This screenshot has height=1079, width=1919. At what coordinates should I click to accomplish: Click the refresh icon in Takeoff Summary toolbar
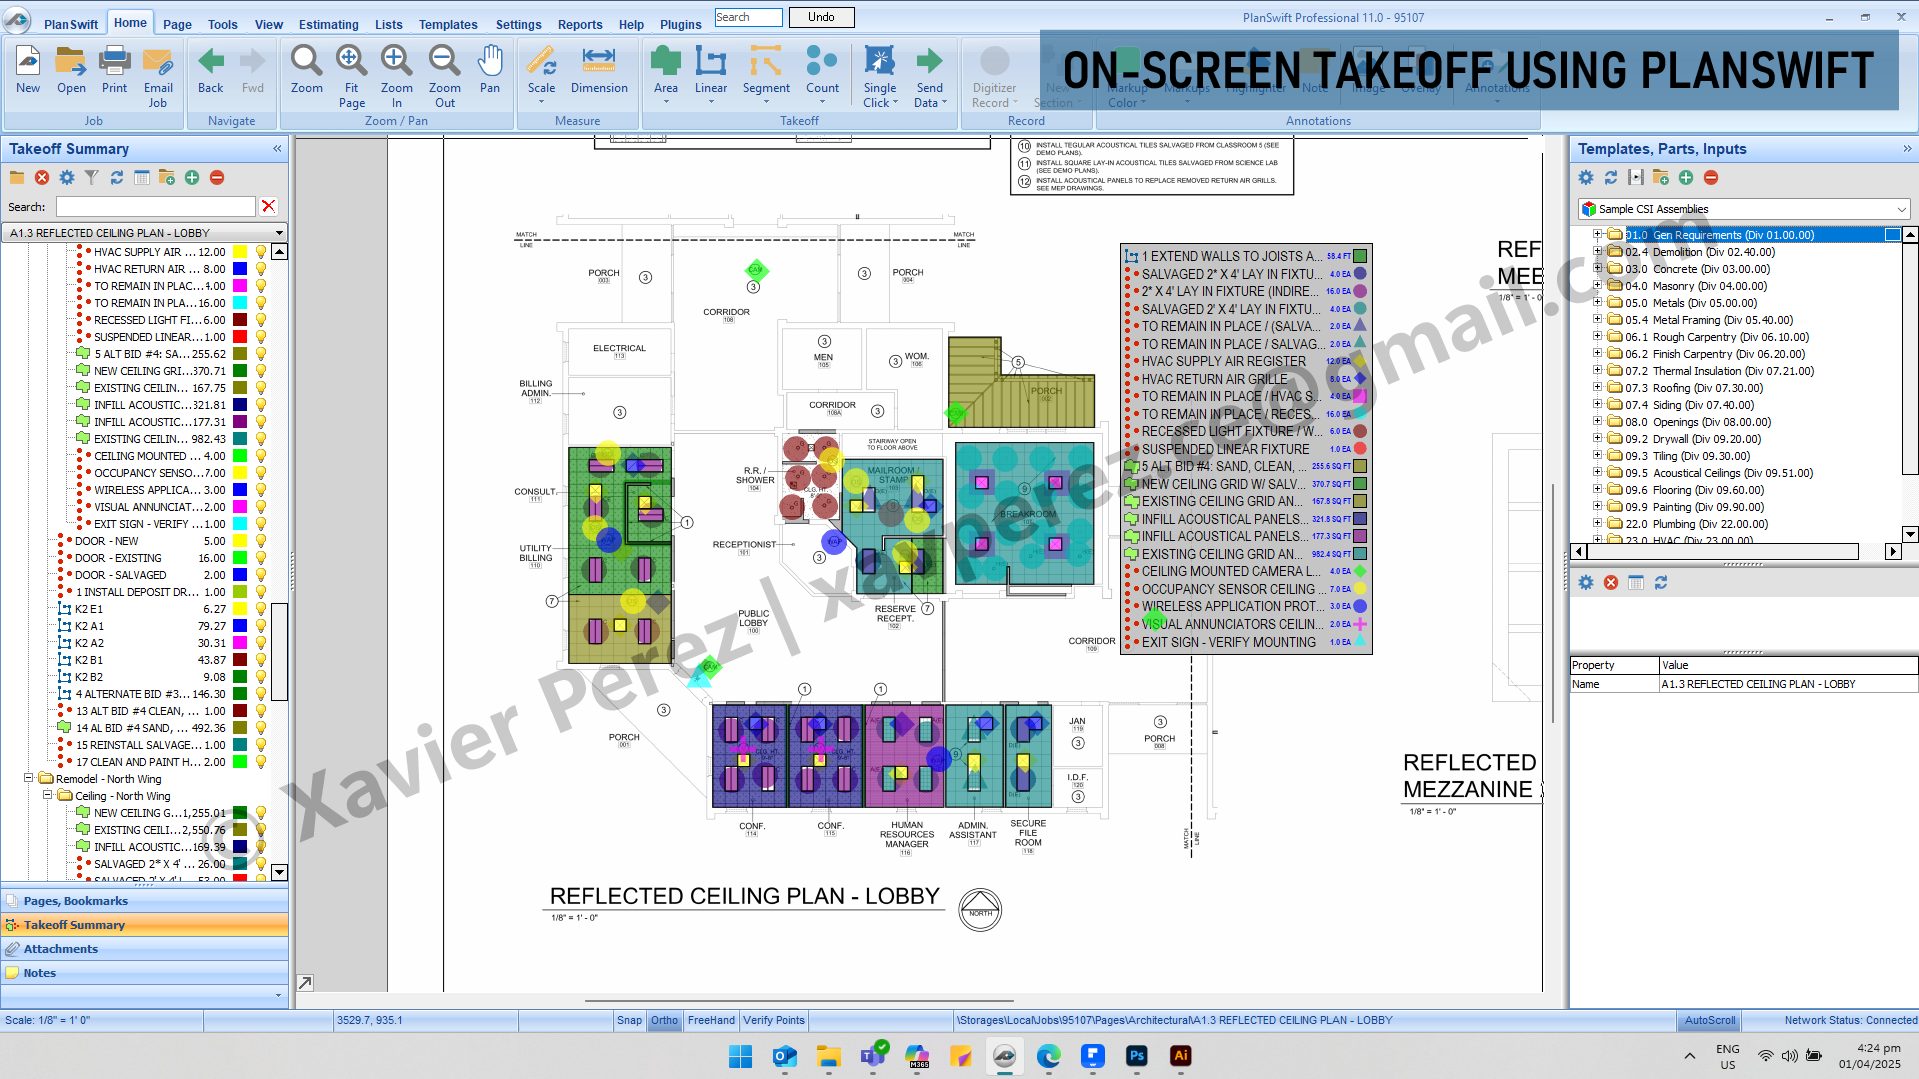[117, 177]
